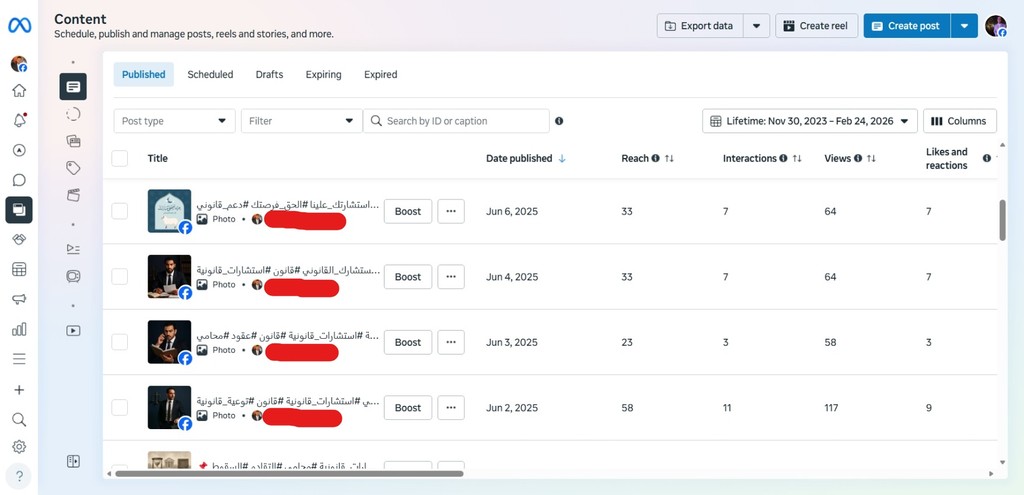The width and height of the screenshot is (1024, 495).
Task: Sort by Interactions column arrows
Action: (x=797, y=158)
